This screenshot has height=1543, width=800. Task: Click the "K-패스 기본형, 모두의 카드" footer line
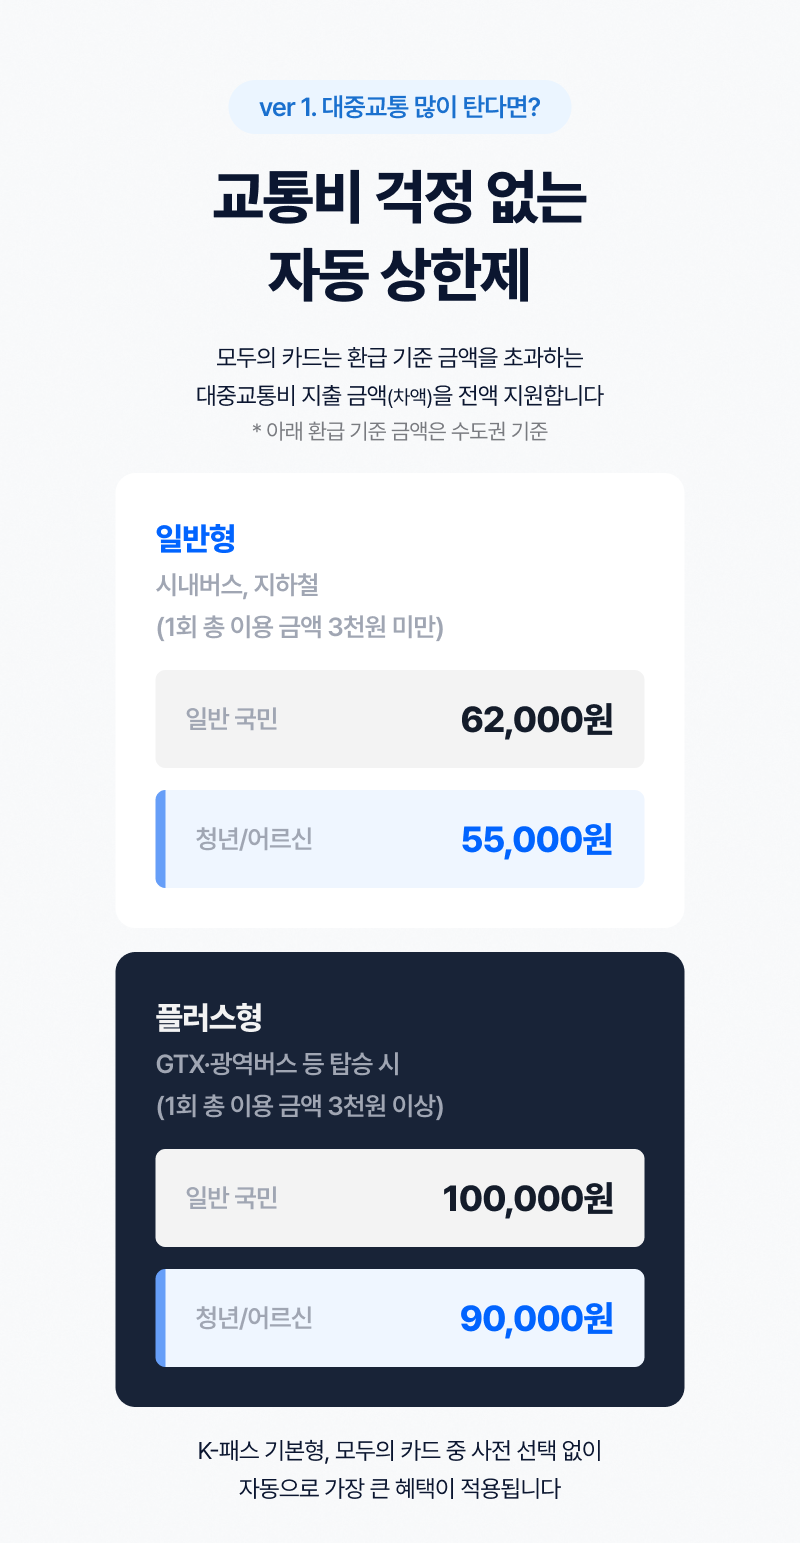399,1449
